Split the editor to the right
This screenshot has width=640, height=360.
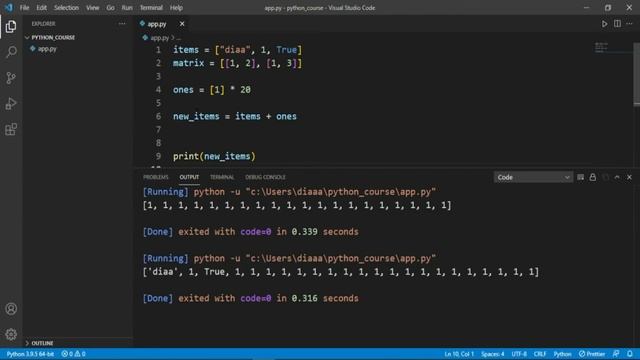(617, 24)
